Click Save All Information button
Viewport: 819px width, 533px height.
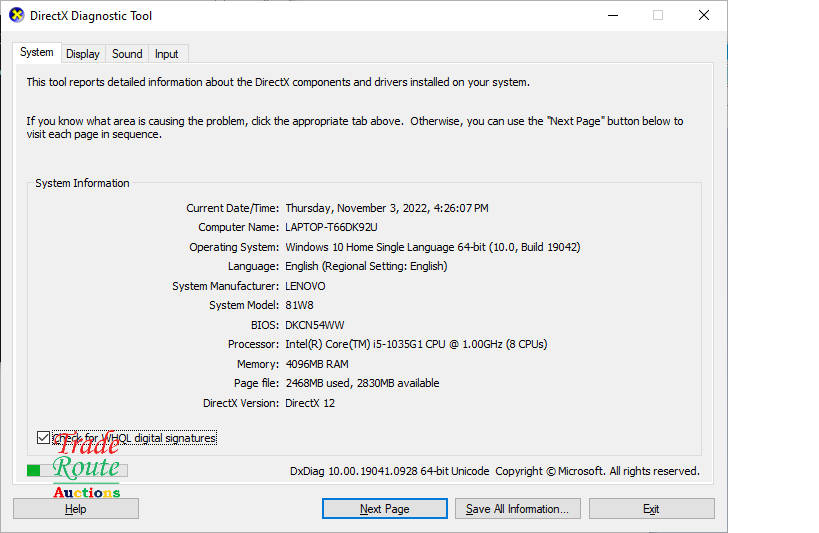tap(517, 509)
